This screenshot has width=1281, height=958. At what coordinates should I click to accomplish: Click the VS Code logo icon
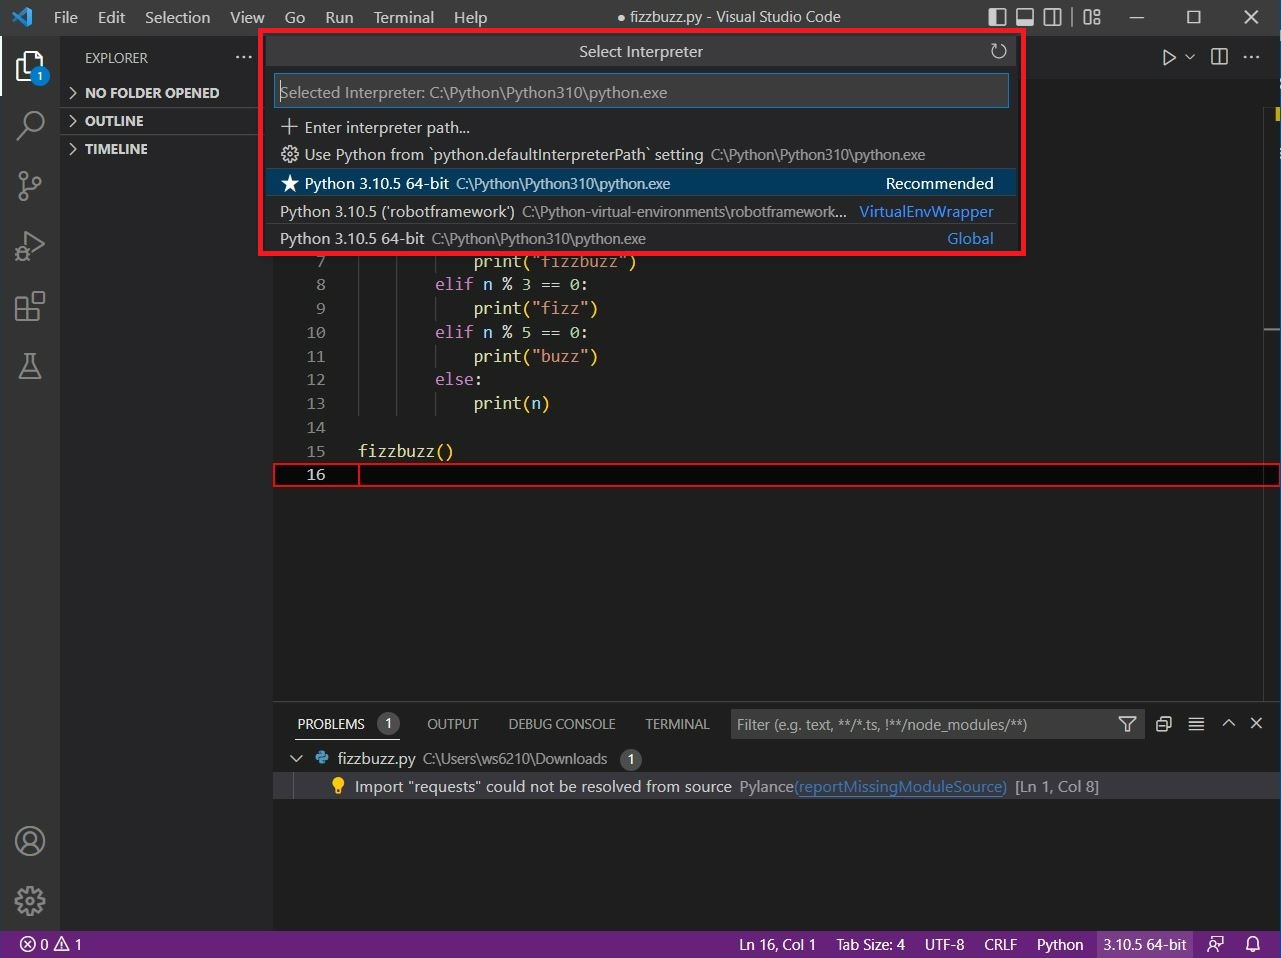point(22,17)
